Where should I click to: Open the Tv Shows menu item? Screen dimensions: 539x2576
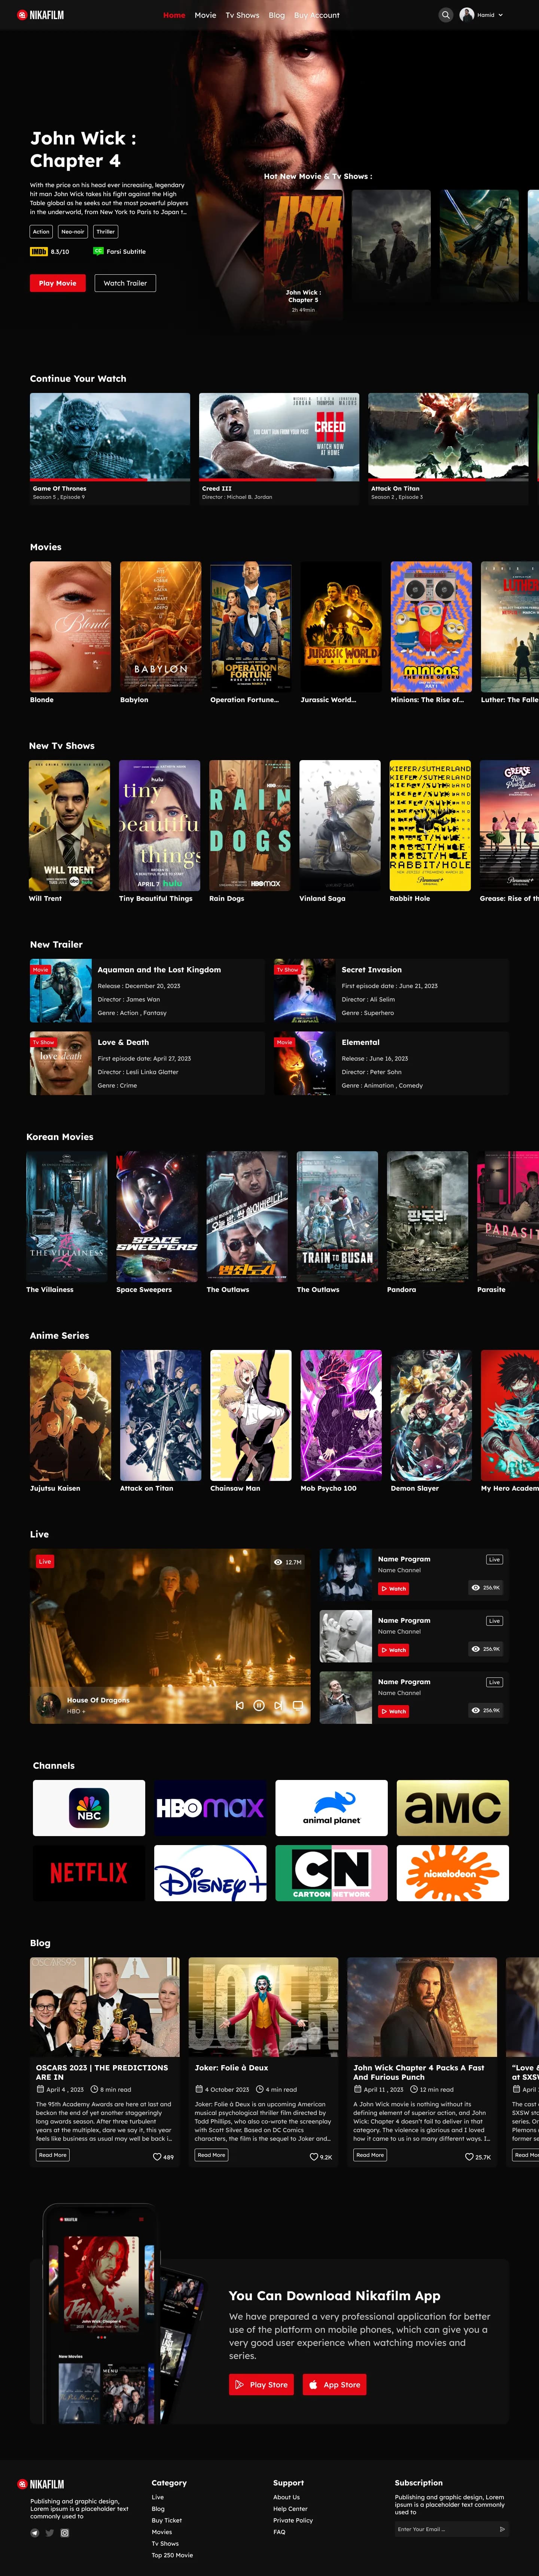(x=242, y=15)
